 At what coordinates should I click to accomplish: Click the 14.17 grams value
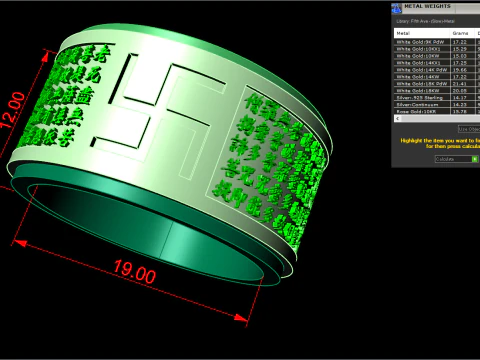pyautogui.click(x=460, y=98)
